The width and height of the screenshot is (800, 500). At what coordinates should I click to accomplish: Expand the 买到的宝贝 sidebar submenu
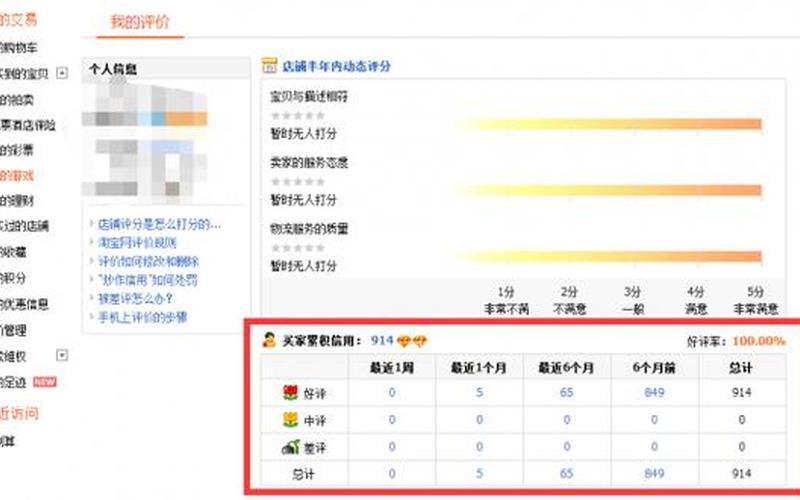pos(62,73)
